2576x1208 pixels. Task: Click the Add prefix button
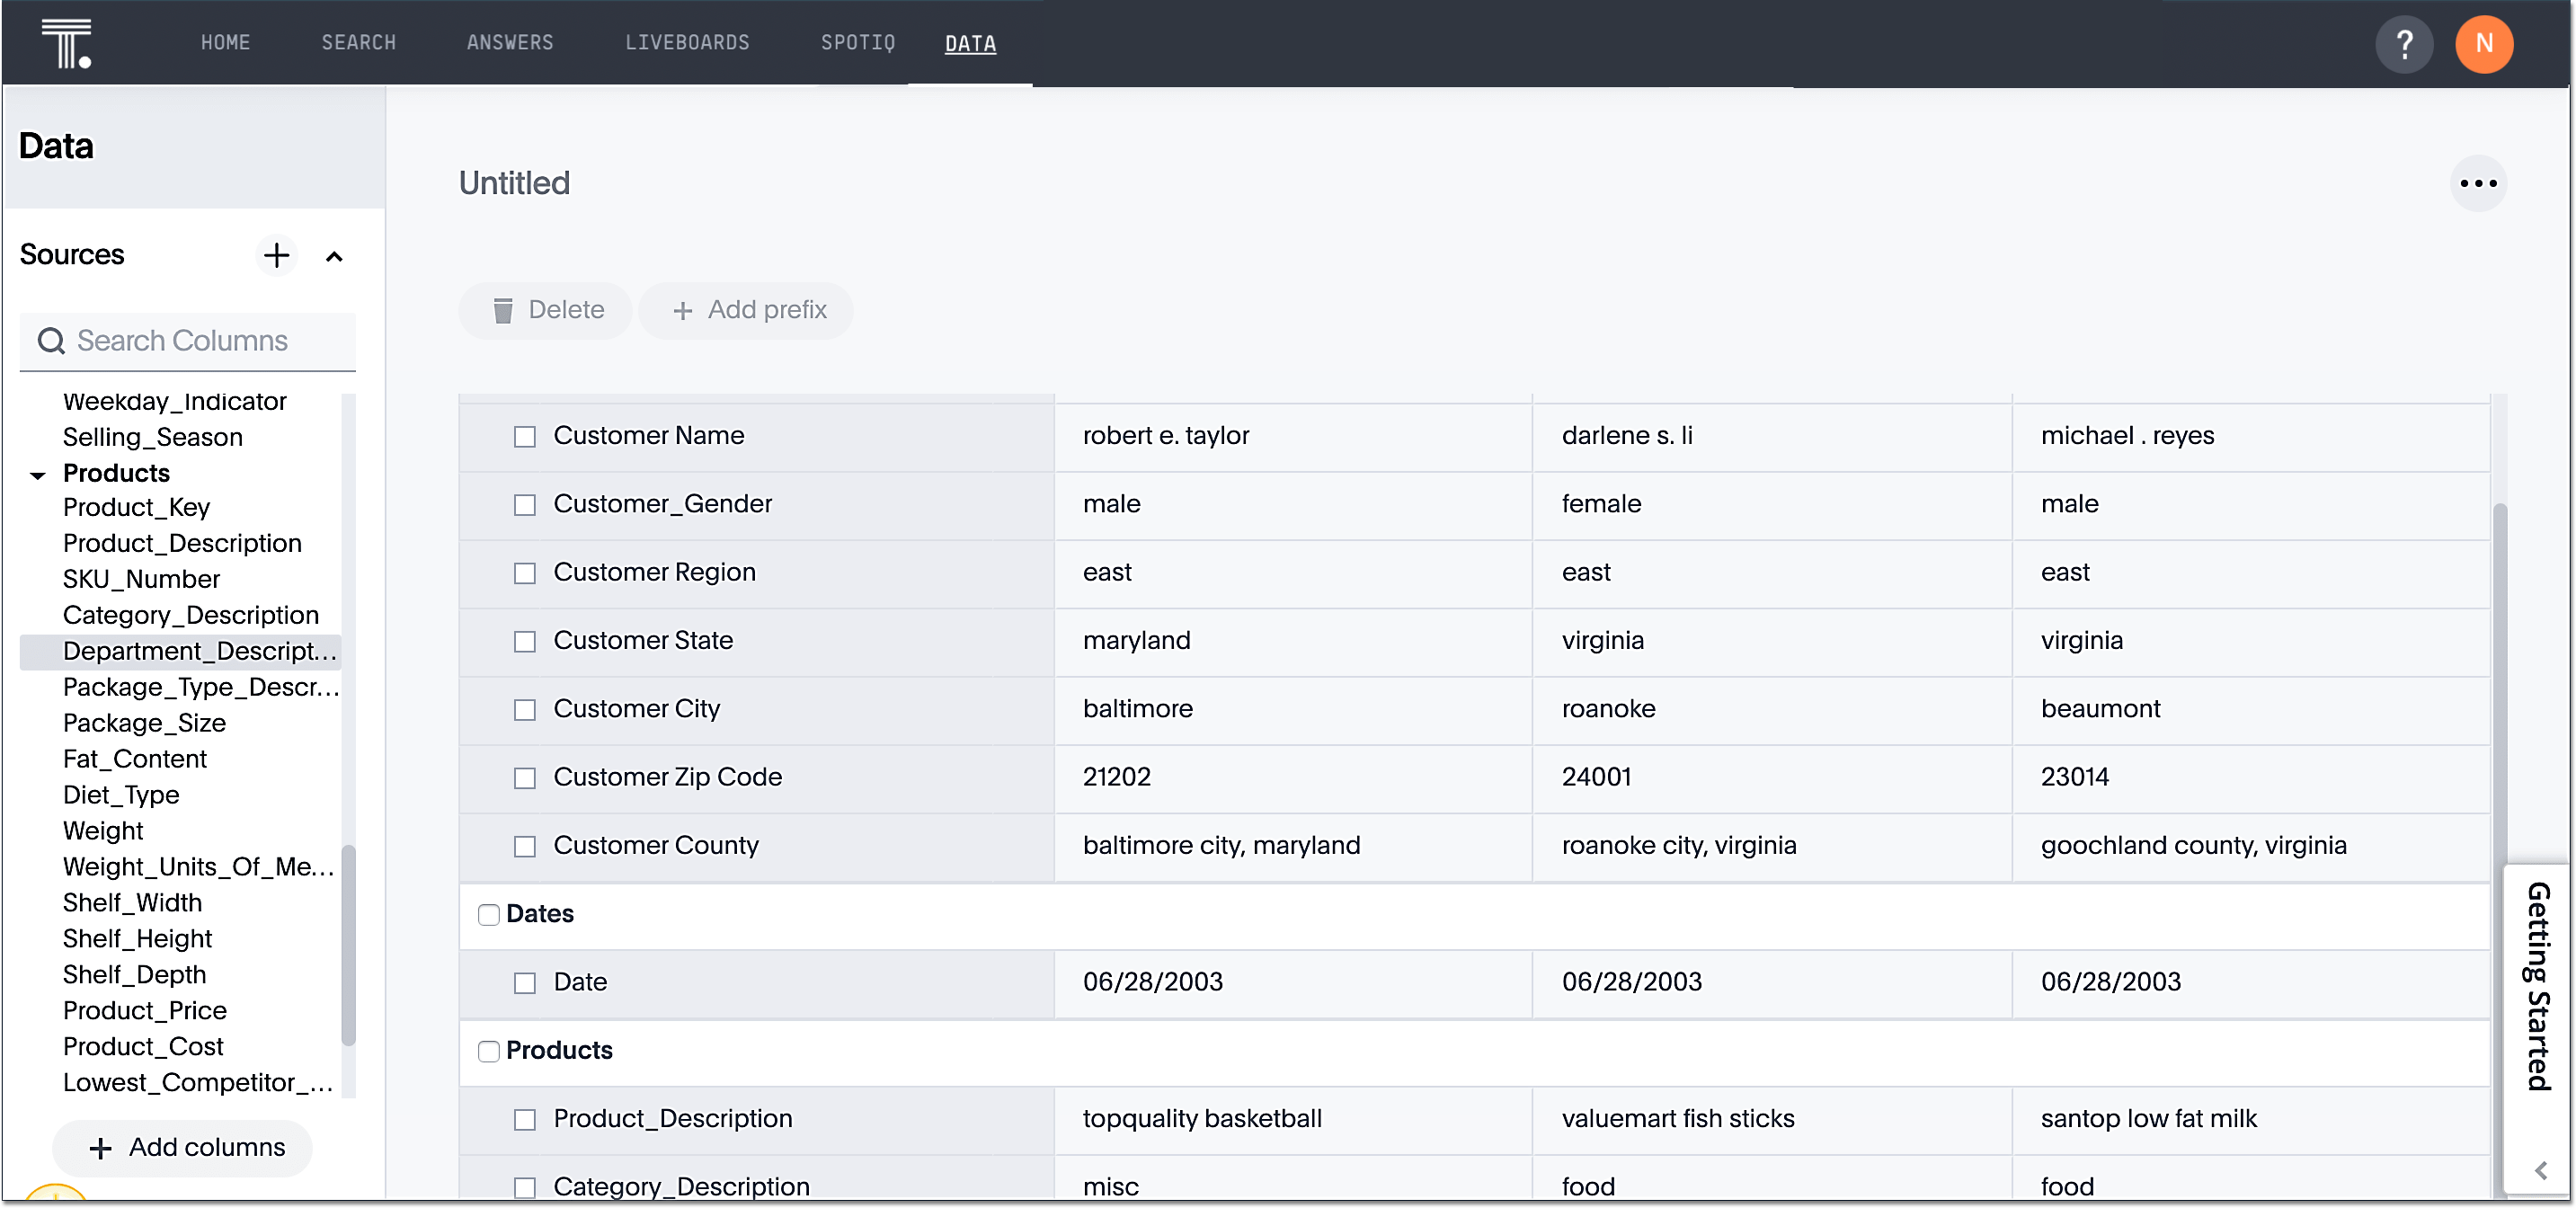tap(749, 309)
